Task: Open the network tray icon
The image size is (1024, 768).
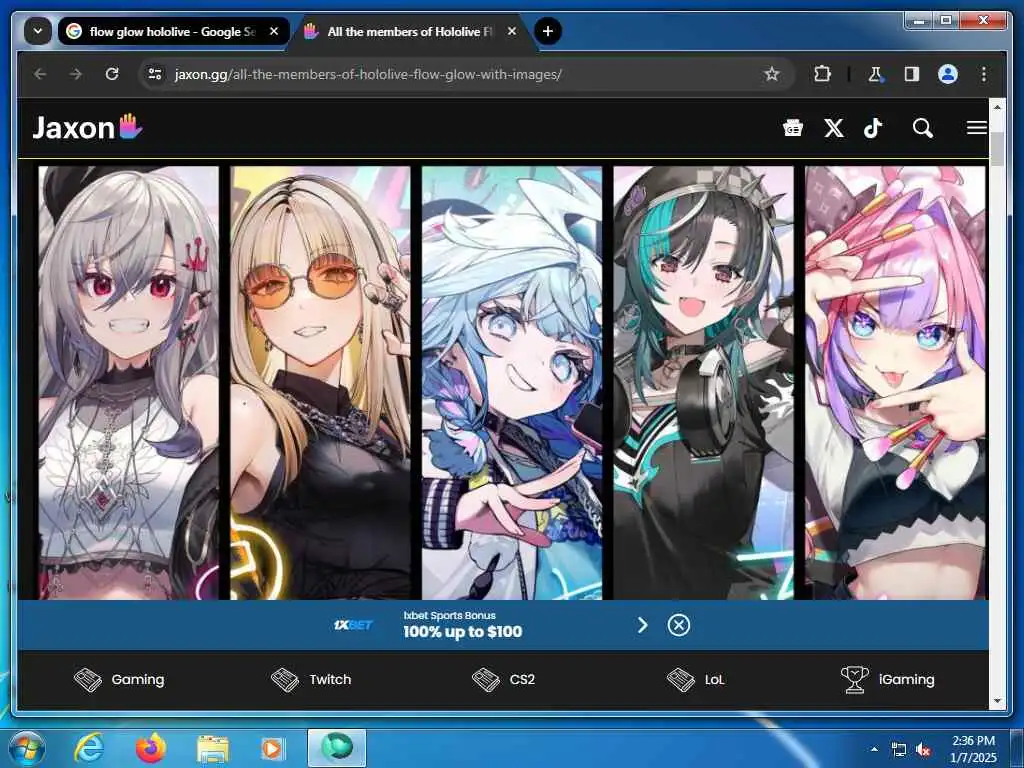Action: click(x=899, y=749)
